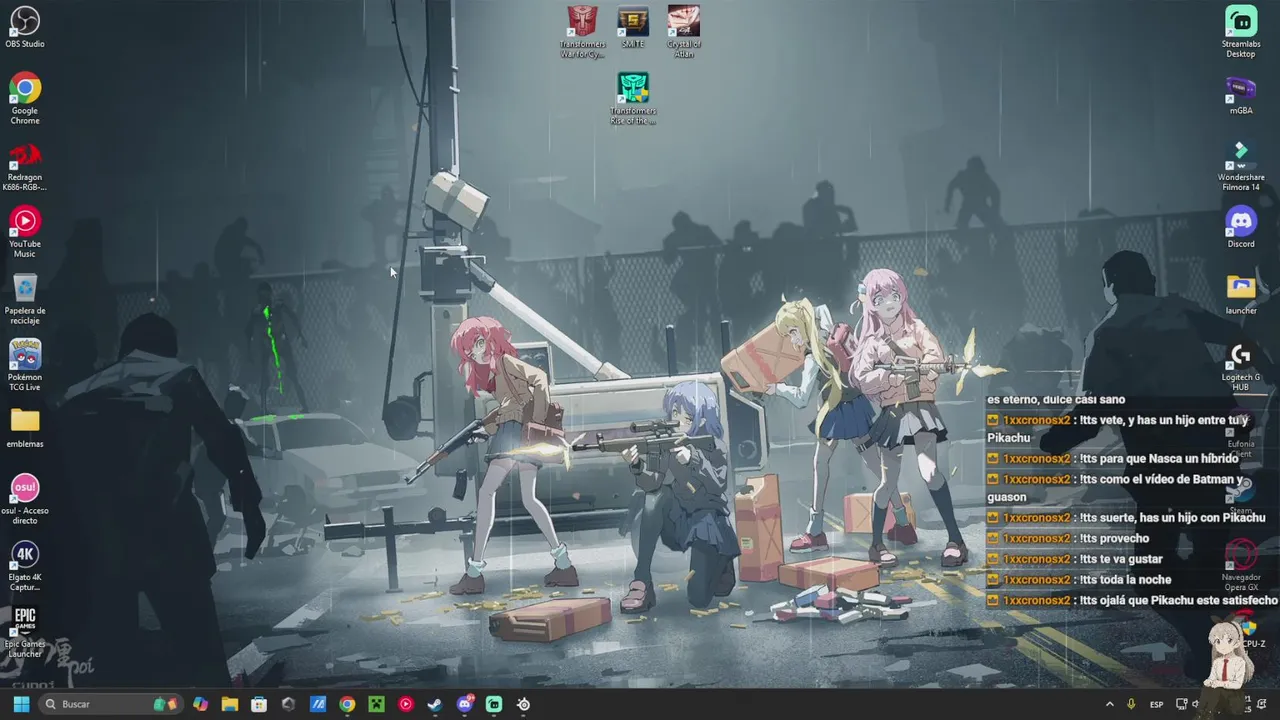Open the YouTube Music desktop shortcut
Viewport: 1280px width, 720px height.
(25, 232)
